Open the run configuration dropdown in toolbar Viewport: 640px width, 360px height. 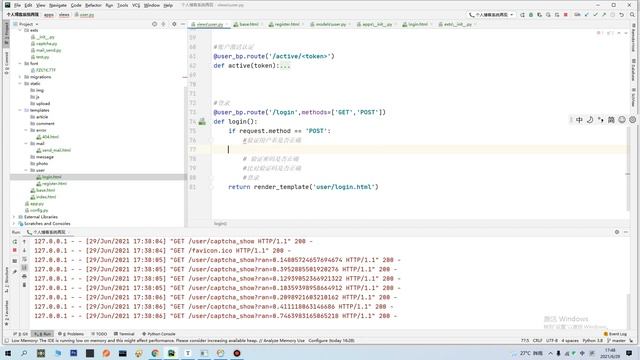pos(491,15)
